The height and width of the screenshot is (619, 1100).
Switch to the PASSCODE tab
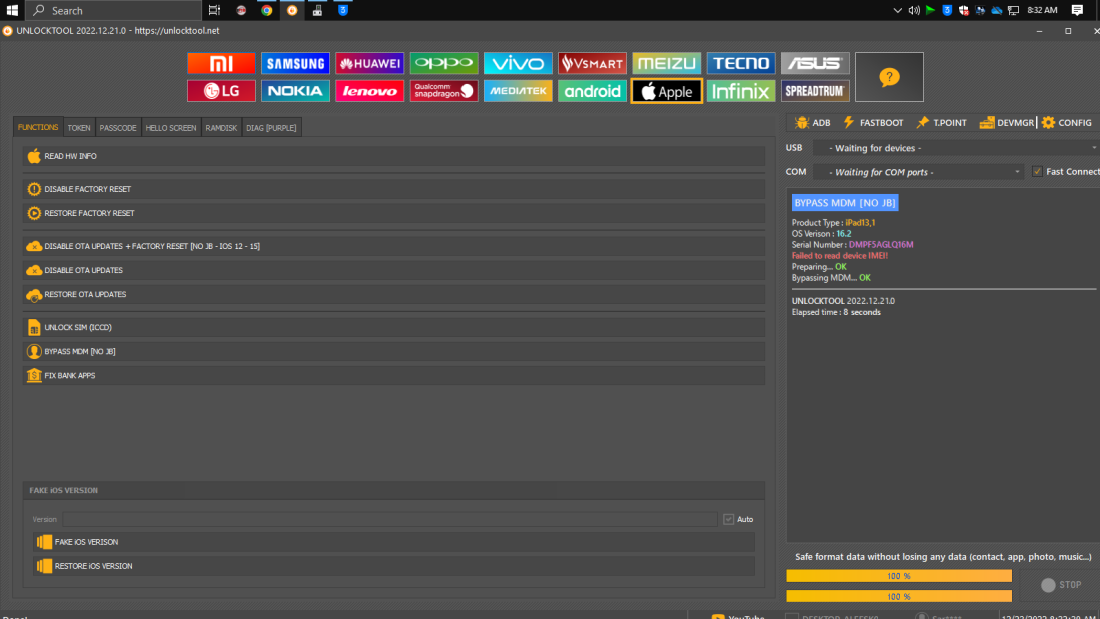[x=118, y=128]
